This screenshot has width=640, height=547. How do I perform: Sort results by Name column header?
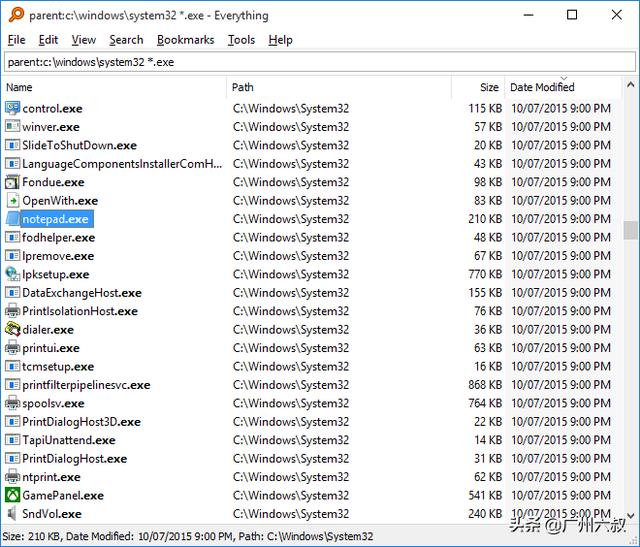[x=20, y=88]
